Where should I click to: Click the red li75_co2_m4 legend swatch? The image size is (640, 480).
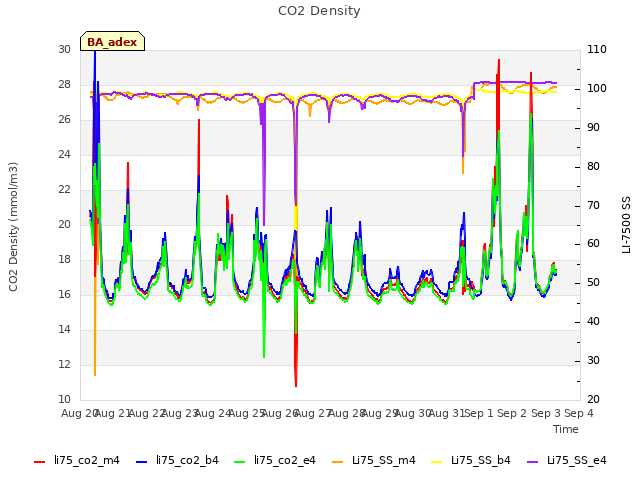tap(40, 462)
